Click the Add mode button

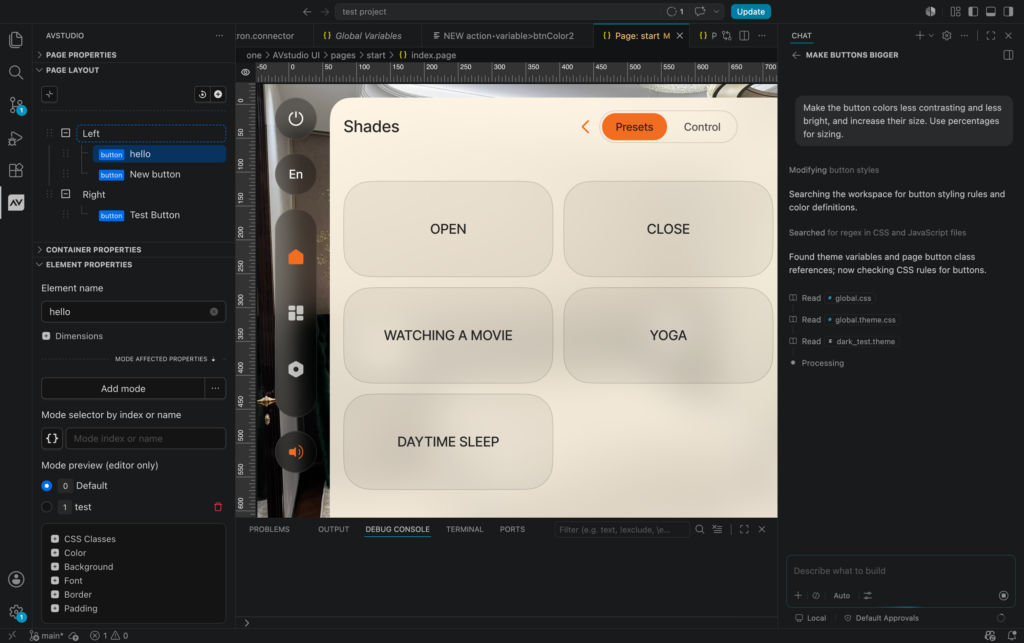(123, 388)
